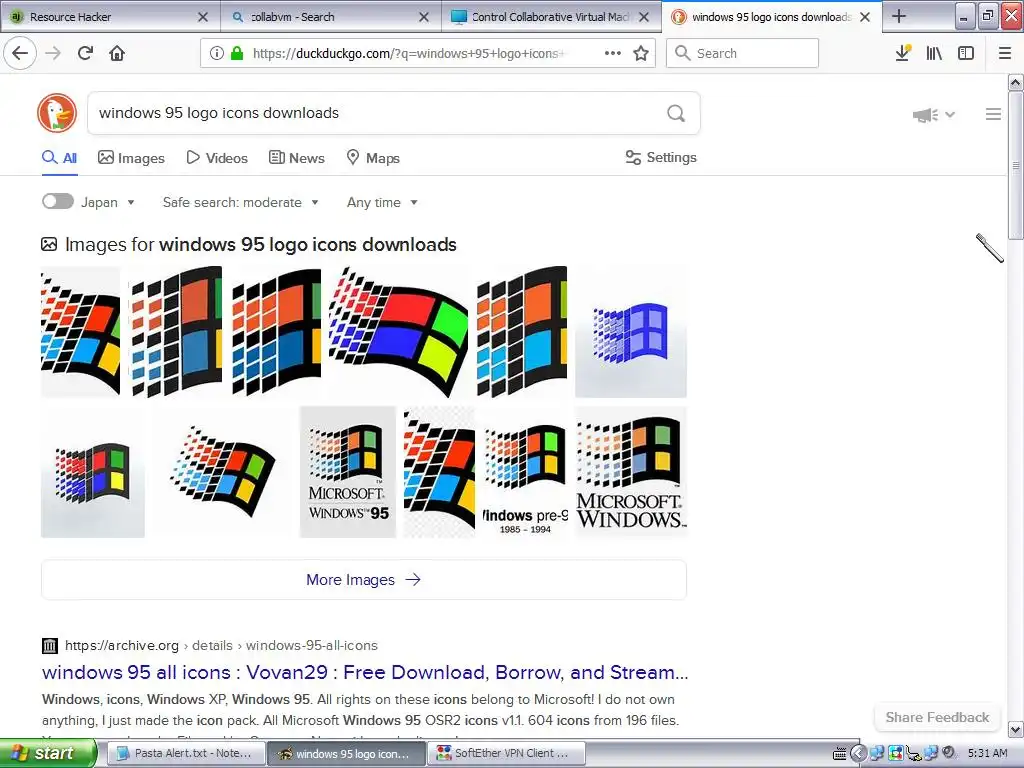Click the Share Feedback button
1024x768 pixels.
click(x=937, y=717)
